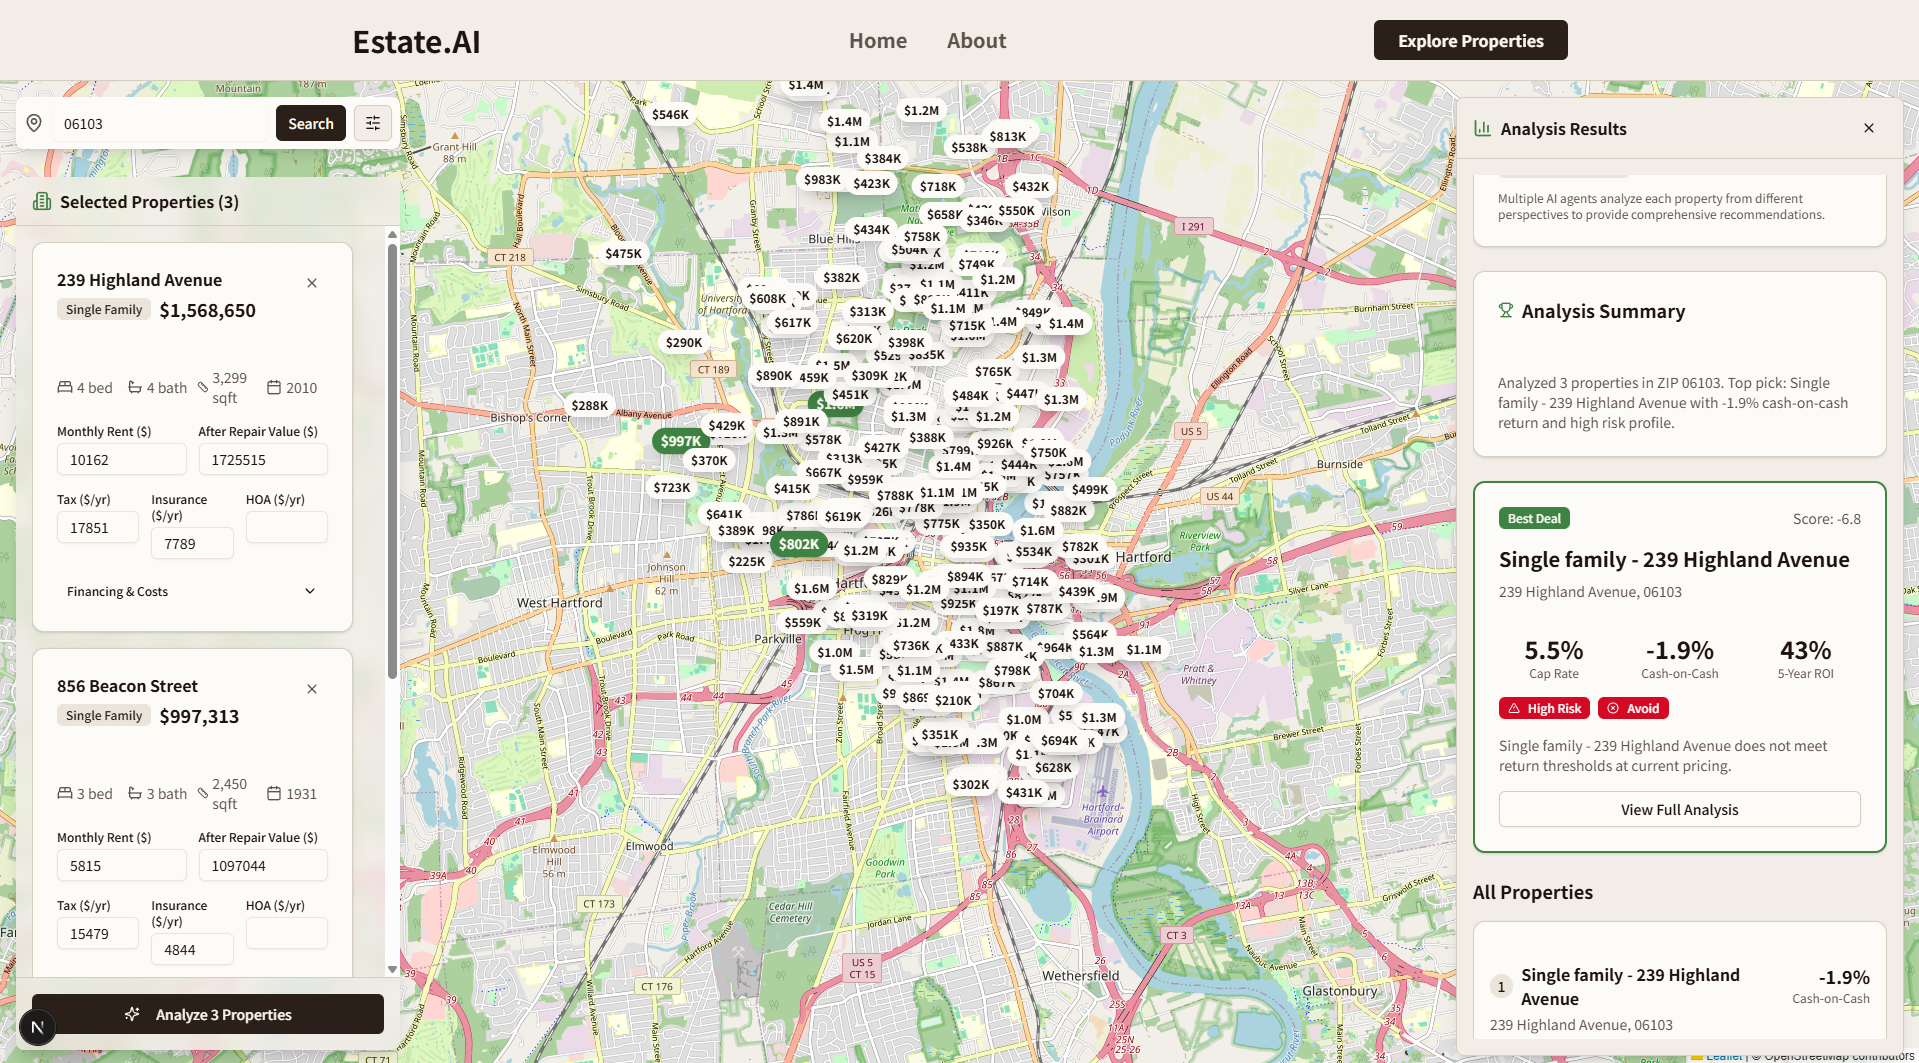This screenshot has width=1919, height=1063.
Task: Click the Analyze 3 Properties button
Action: [x=208, y=1014]
